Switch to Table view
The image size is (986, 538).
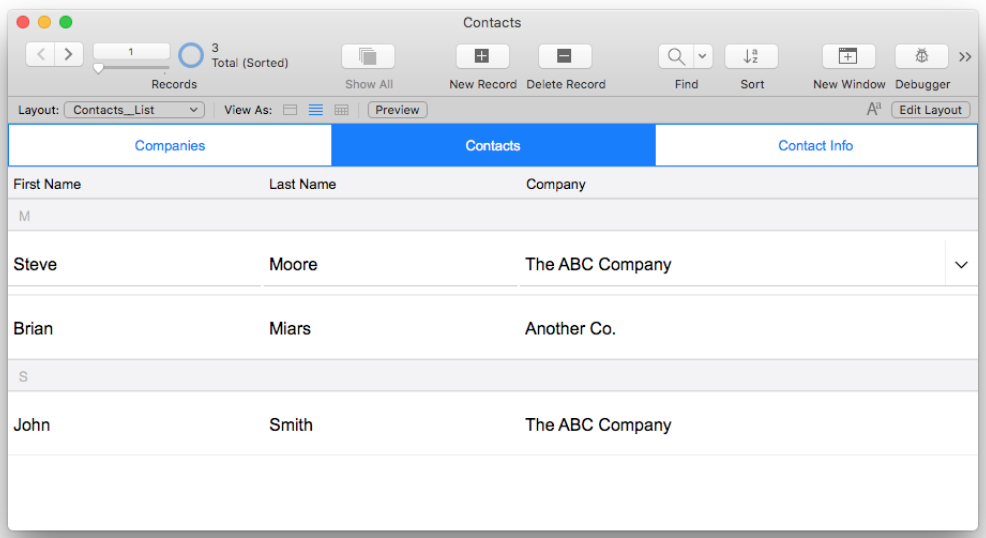click(341, 110)
